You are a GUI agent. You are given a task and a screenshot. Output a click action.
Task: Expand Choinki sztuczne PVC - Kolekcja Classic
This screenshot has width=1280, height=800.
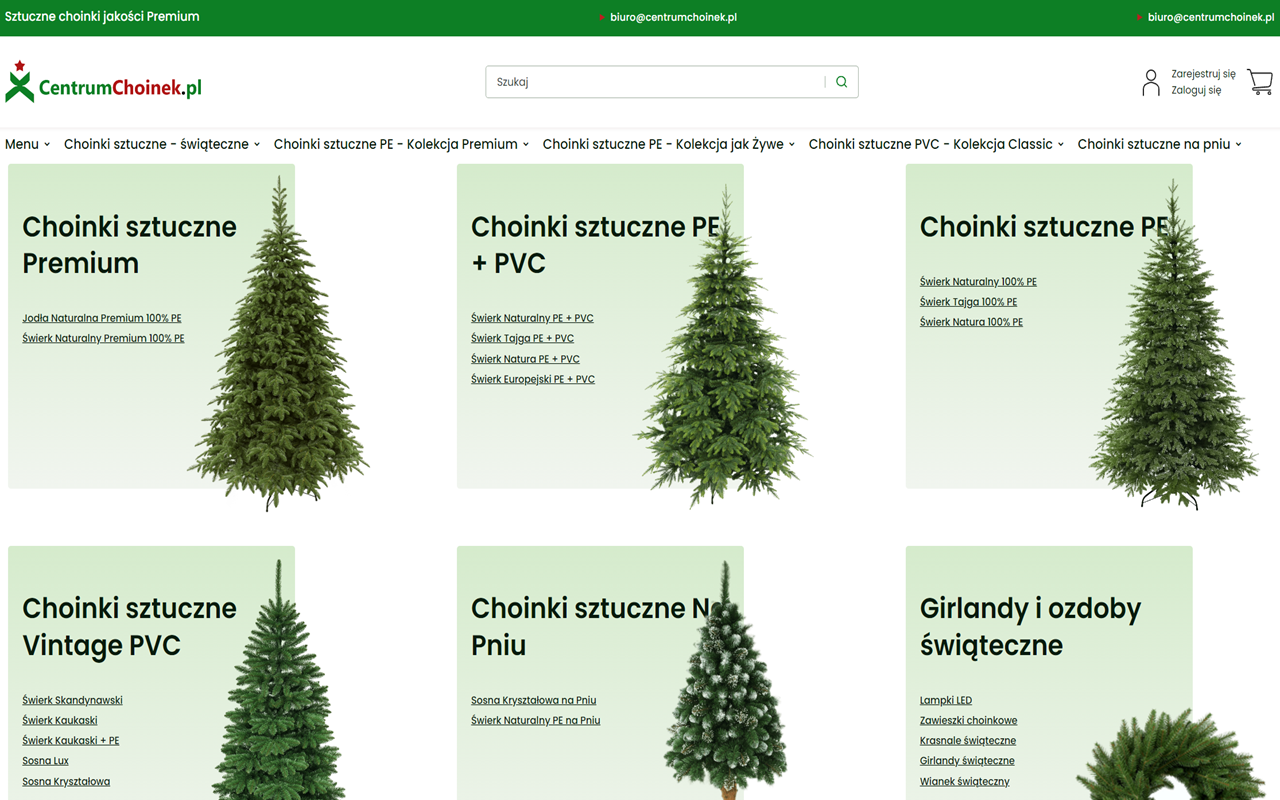coord(936,144)
